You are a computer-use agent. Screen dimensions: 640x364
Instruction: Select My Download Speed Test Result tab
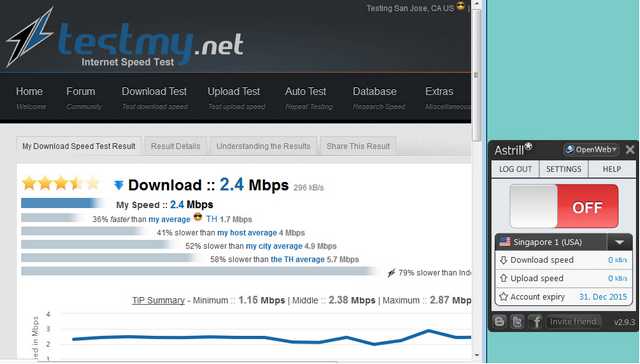79,146
